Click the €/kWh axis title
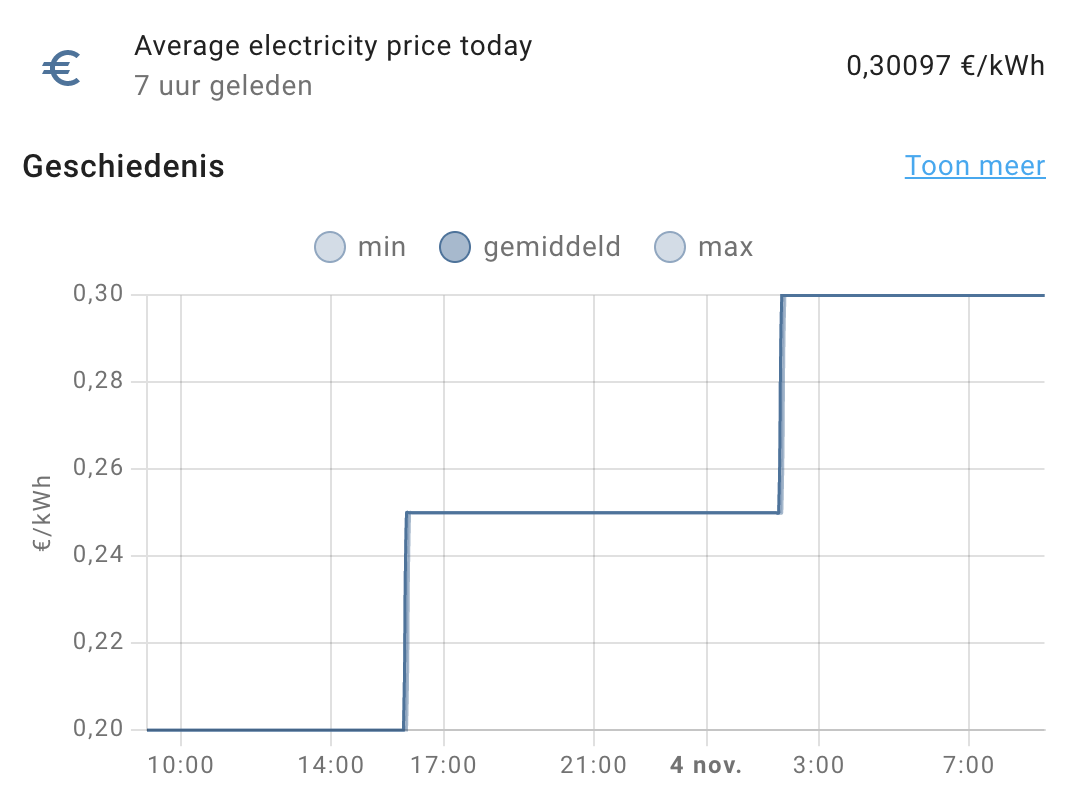The width and height of the screenshot is (1070, 794). coord(41,511)
